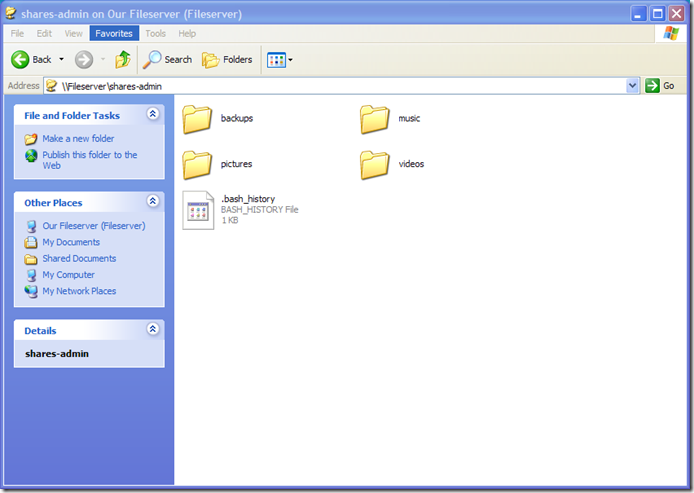Click the My Network Places icon
The height and width of the screenshot is (493, 694).
pyautogui.click(x=31, y=291)
